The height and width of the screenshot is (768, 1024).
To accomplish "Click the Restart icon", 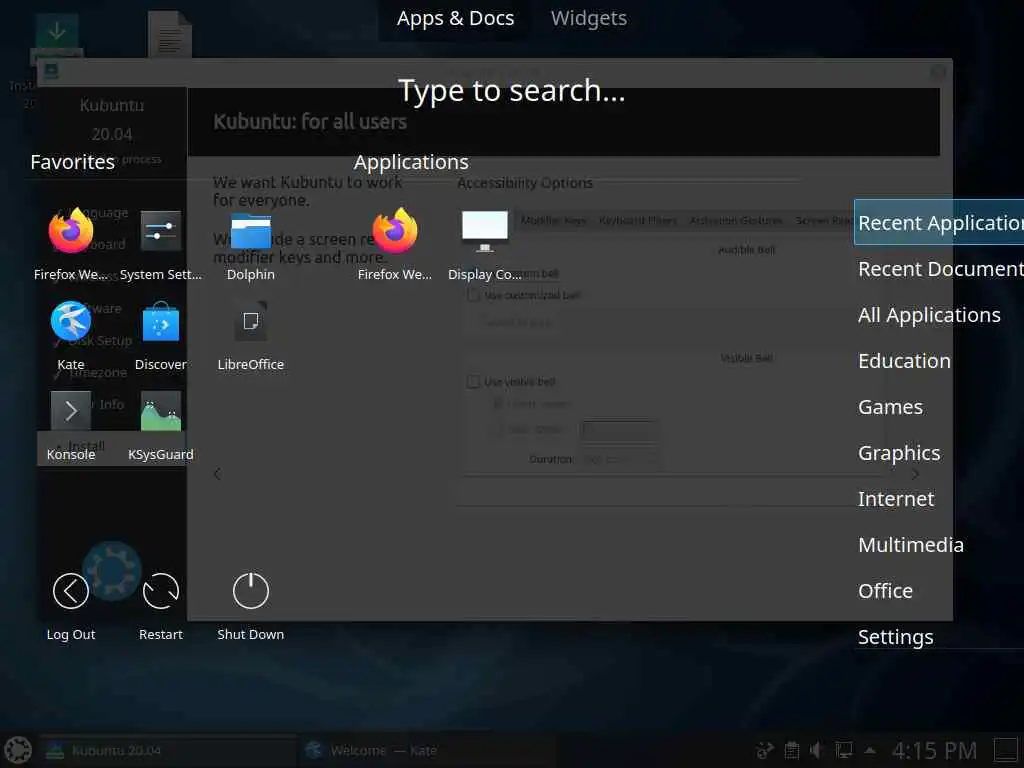I will point(161,591).
